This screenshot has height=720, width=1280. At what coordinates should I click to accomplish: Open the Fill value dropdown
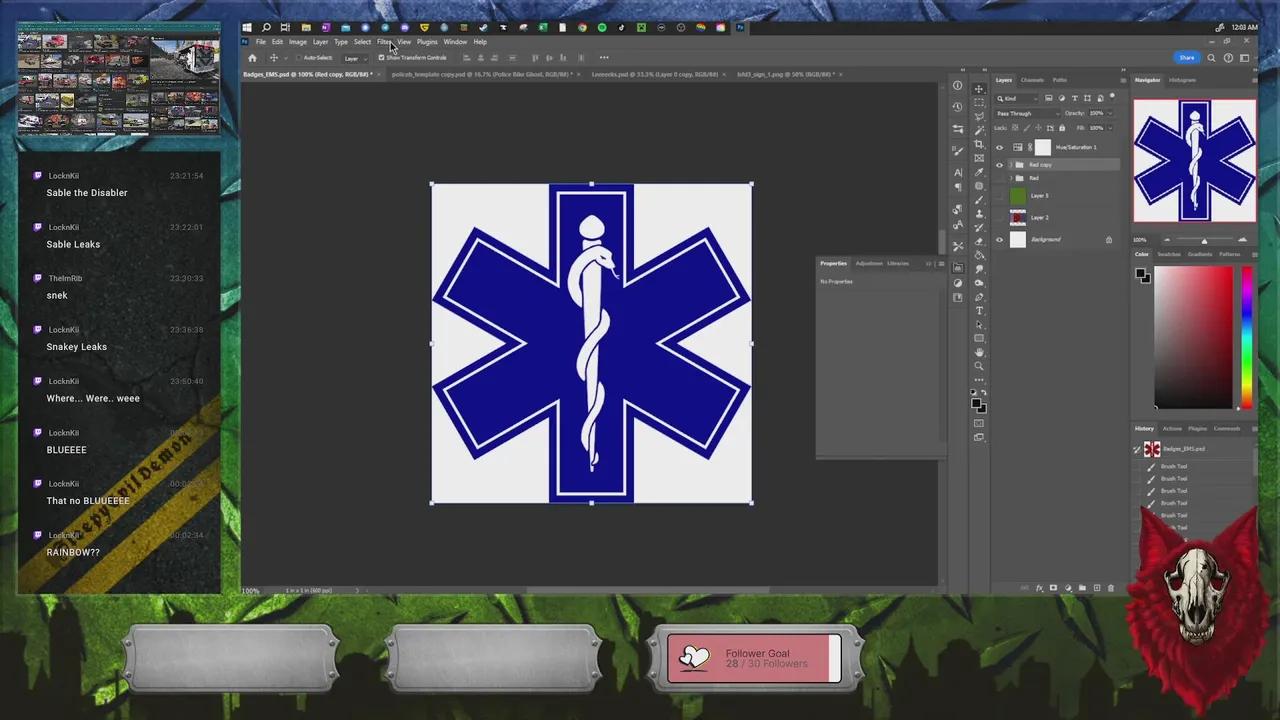point(1110,128)
